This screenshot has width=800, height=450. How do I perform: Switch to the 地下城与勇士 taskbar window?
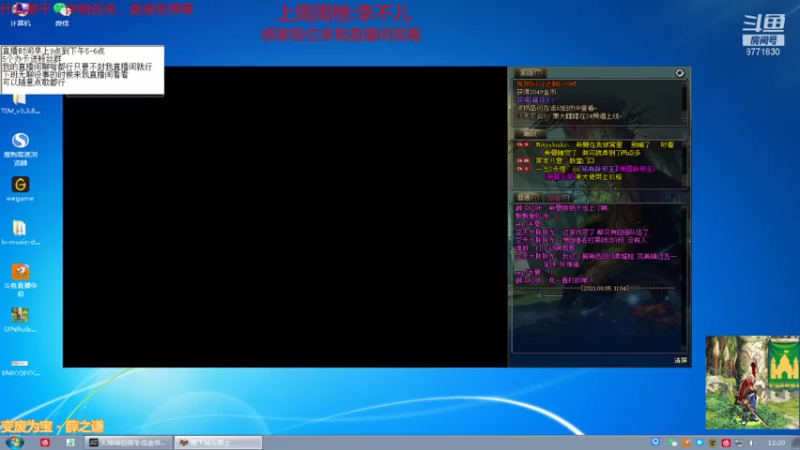pyautogui.click(x=218, y=442)
